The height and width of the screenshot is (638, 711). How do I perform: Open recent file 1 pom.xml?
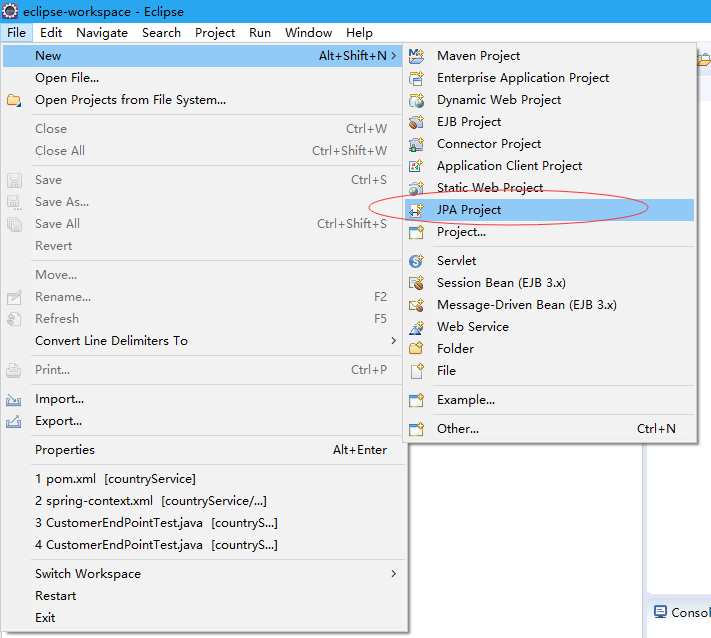tap(202, 479)
